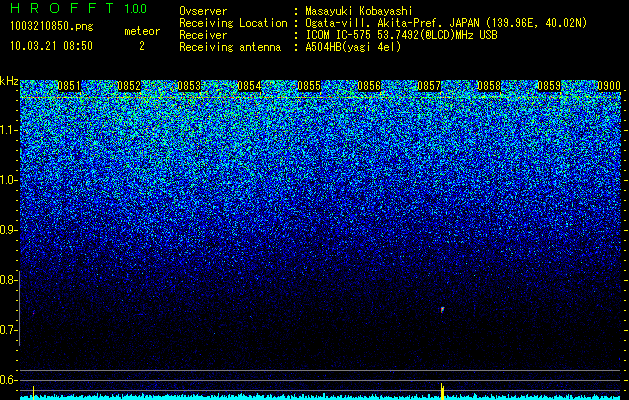Viewport: 629px width, 400px height.
Task: Click the meteor count value 2
Action: [142, 46]
